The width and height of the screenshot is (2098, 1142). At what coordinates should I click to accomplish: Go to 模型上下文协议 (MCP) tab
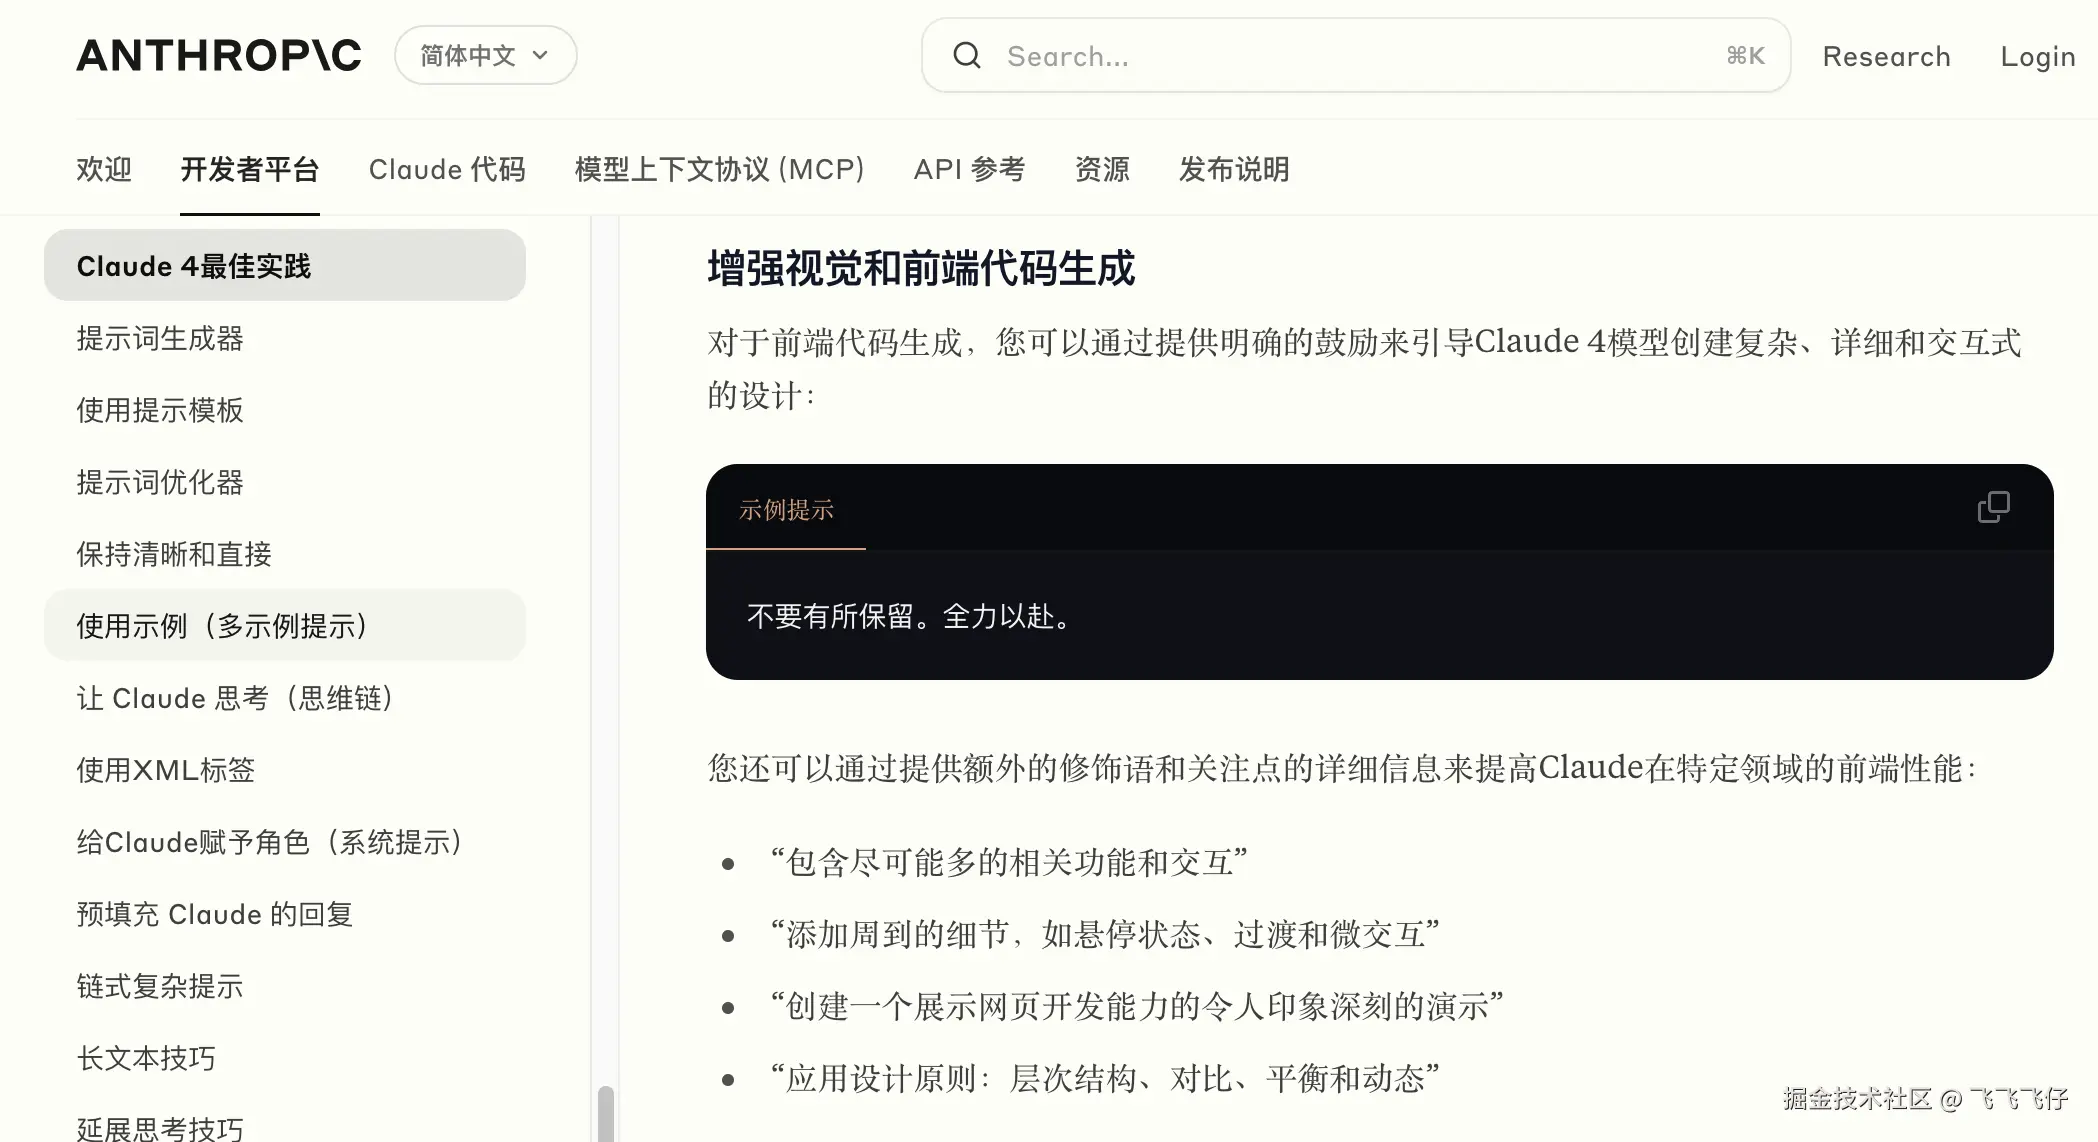(x=719, y=169)
